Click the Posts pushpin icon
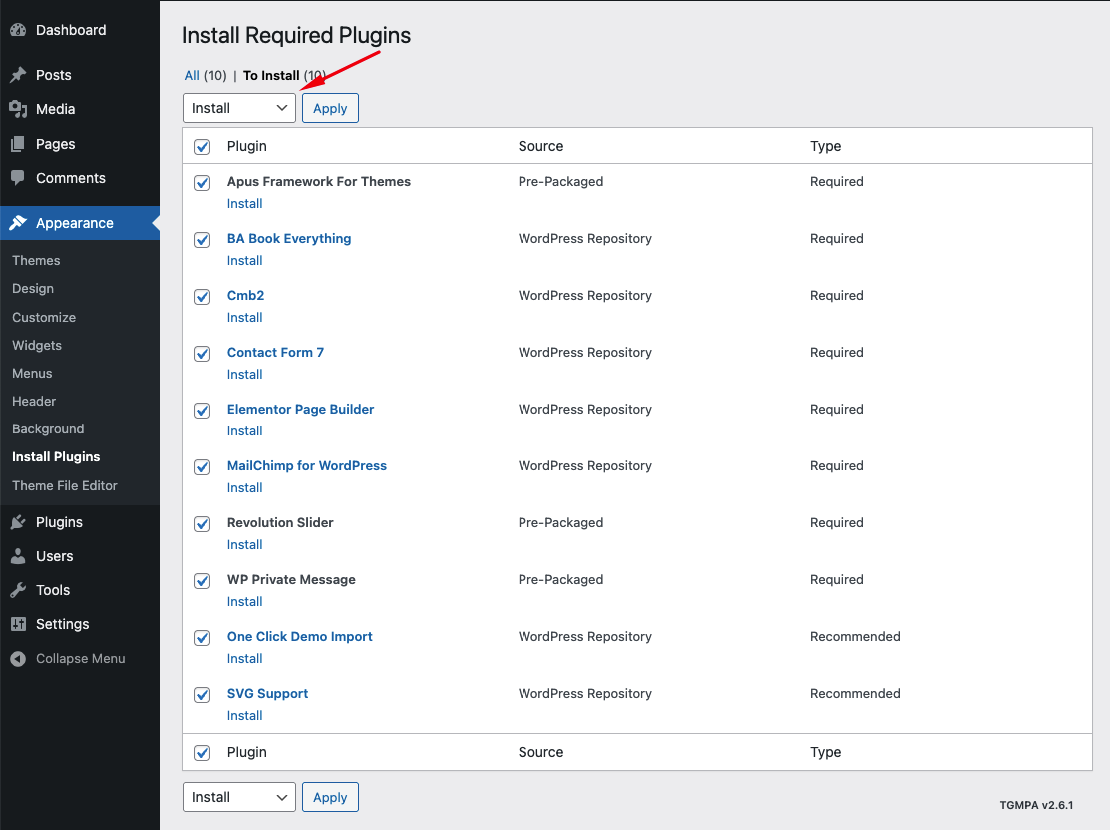The width and height of the screenshot is (1110, 830). point(18,75)
